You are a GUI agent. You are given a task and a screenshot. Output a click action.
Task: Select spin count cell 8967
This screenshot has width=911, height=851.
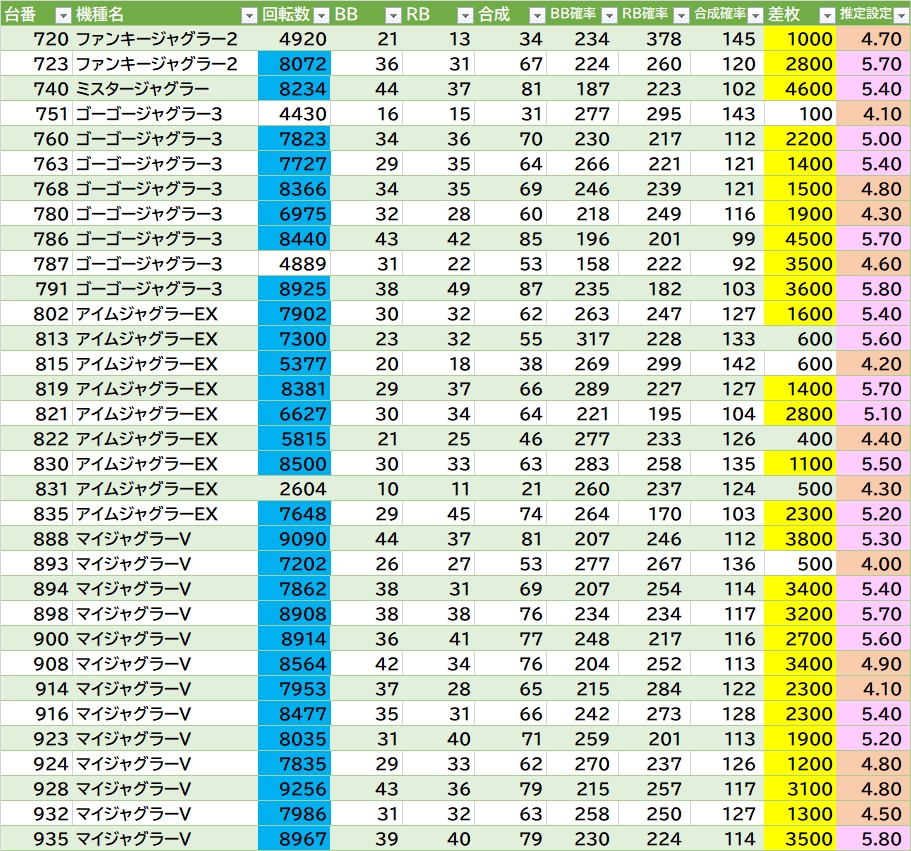point(295,838)
